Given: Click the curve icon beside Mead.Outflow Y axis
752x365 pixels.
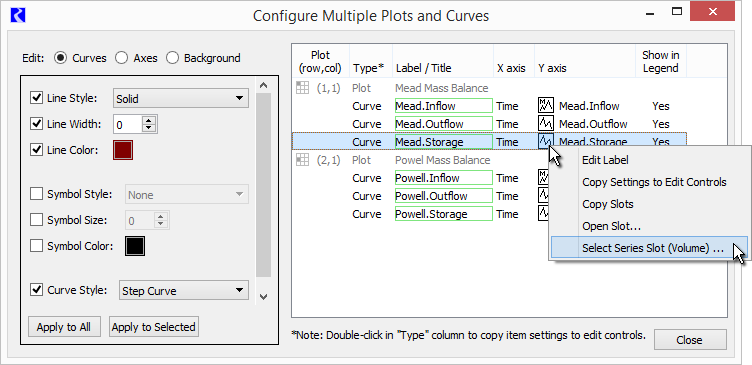Looking at the screenshot, I should pyautogui.click(x=546, y=123).
